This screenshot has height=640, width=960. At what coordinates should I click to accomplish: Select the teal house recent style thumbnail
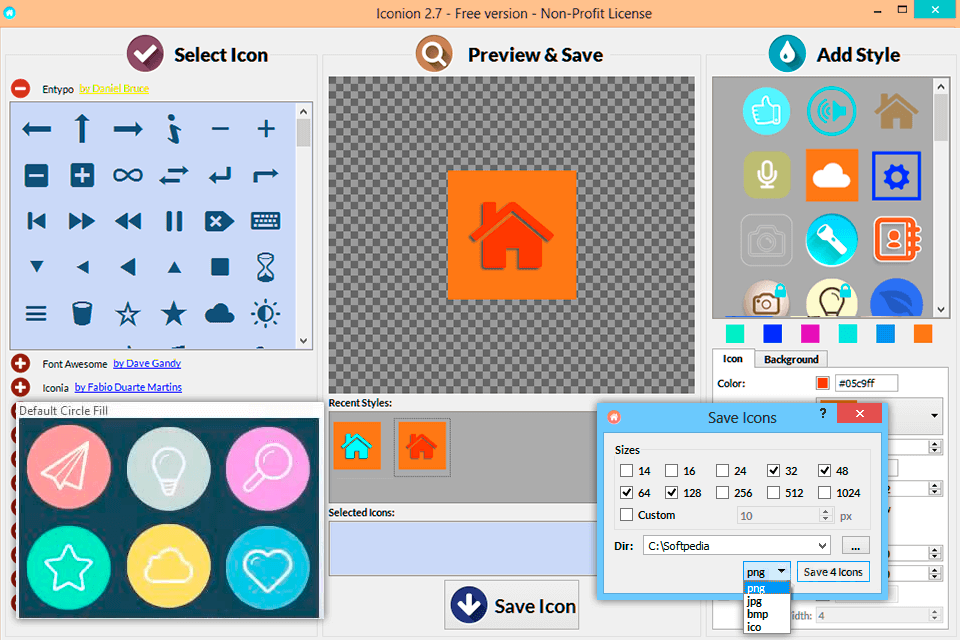tap(357, 446)
